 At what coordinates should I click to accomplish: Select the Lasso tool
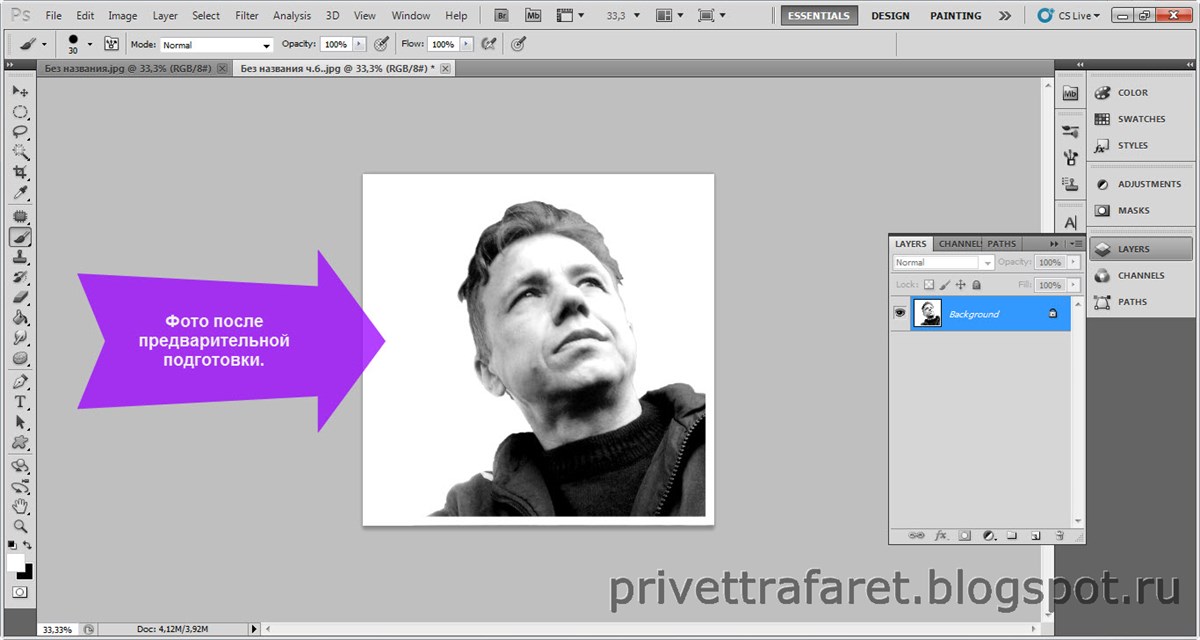pyautogui.click(x=20, y=132)
